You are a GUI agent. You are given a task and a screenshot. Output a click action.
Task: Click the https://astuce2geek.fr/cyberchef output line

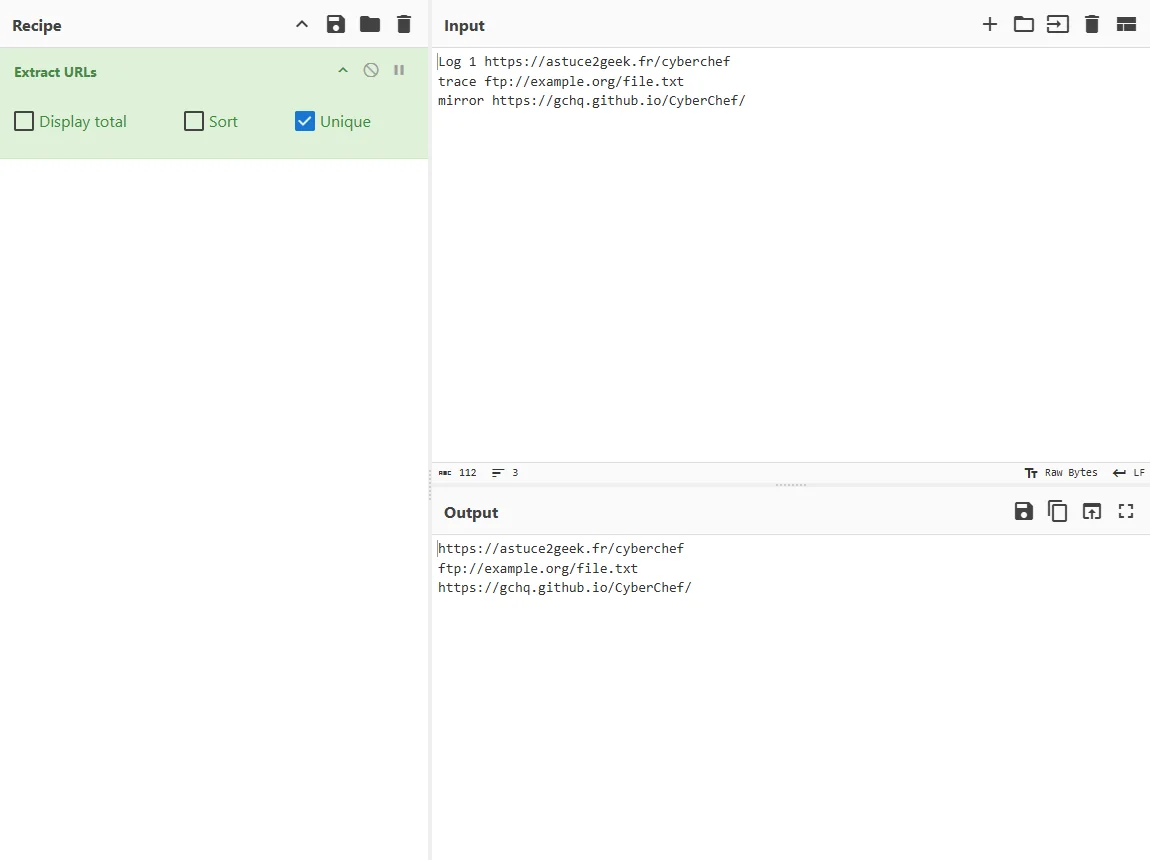(x=560, y=548)
